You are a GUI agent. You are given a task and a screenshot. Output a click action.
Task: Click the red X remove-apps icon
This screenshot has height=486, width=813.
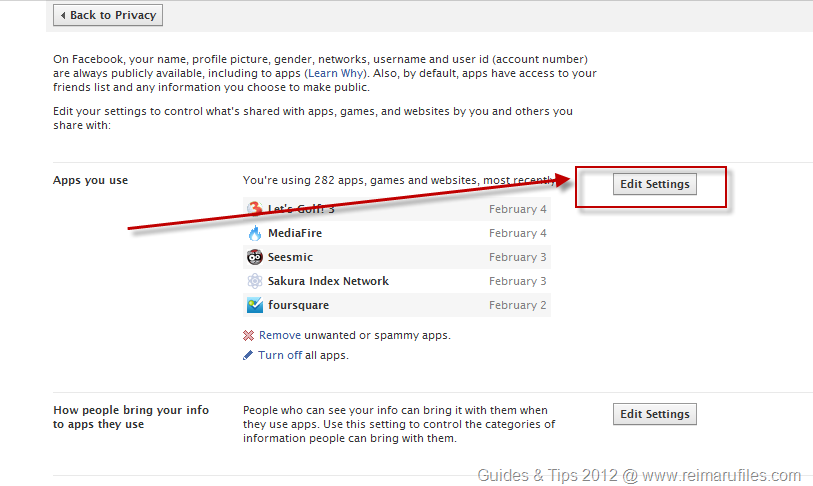pos(249,336)
